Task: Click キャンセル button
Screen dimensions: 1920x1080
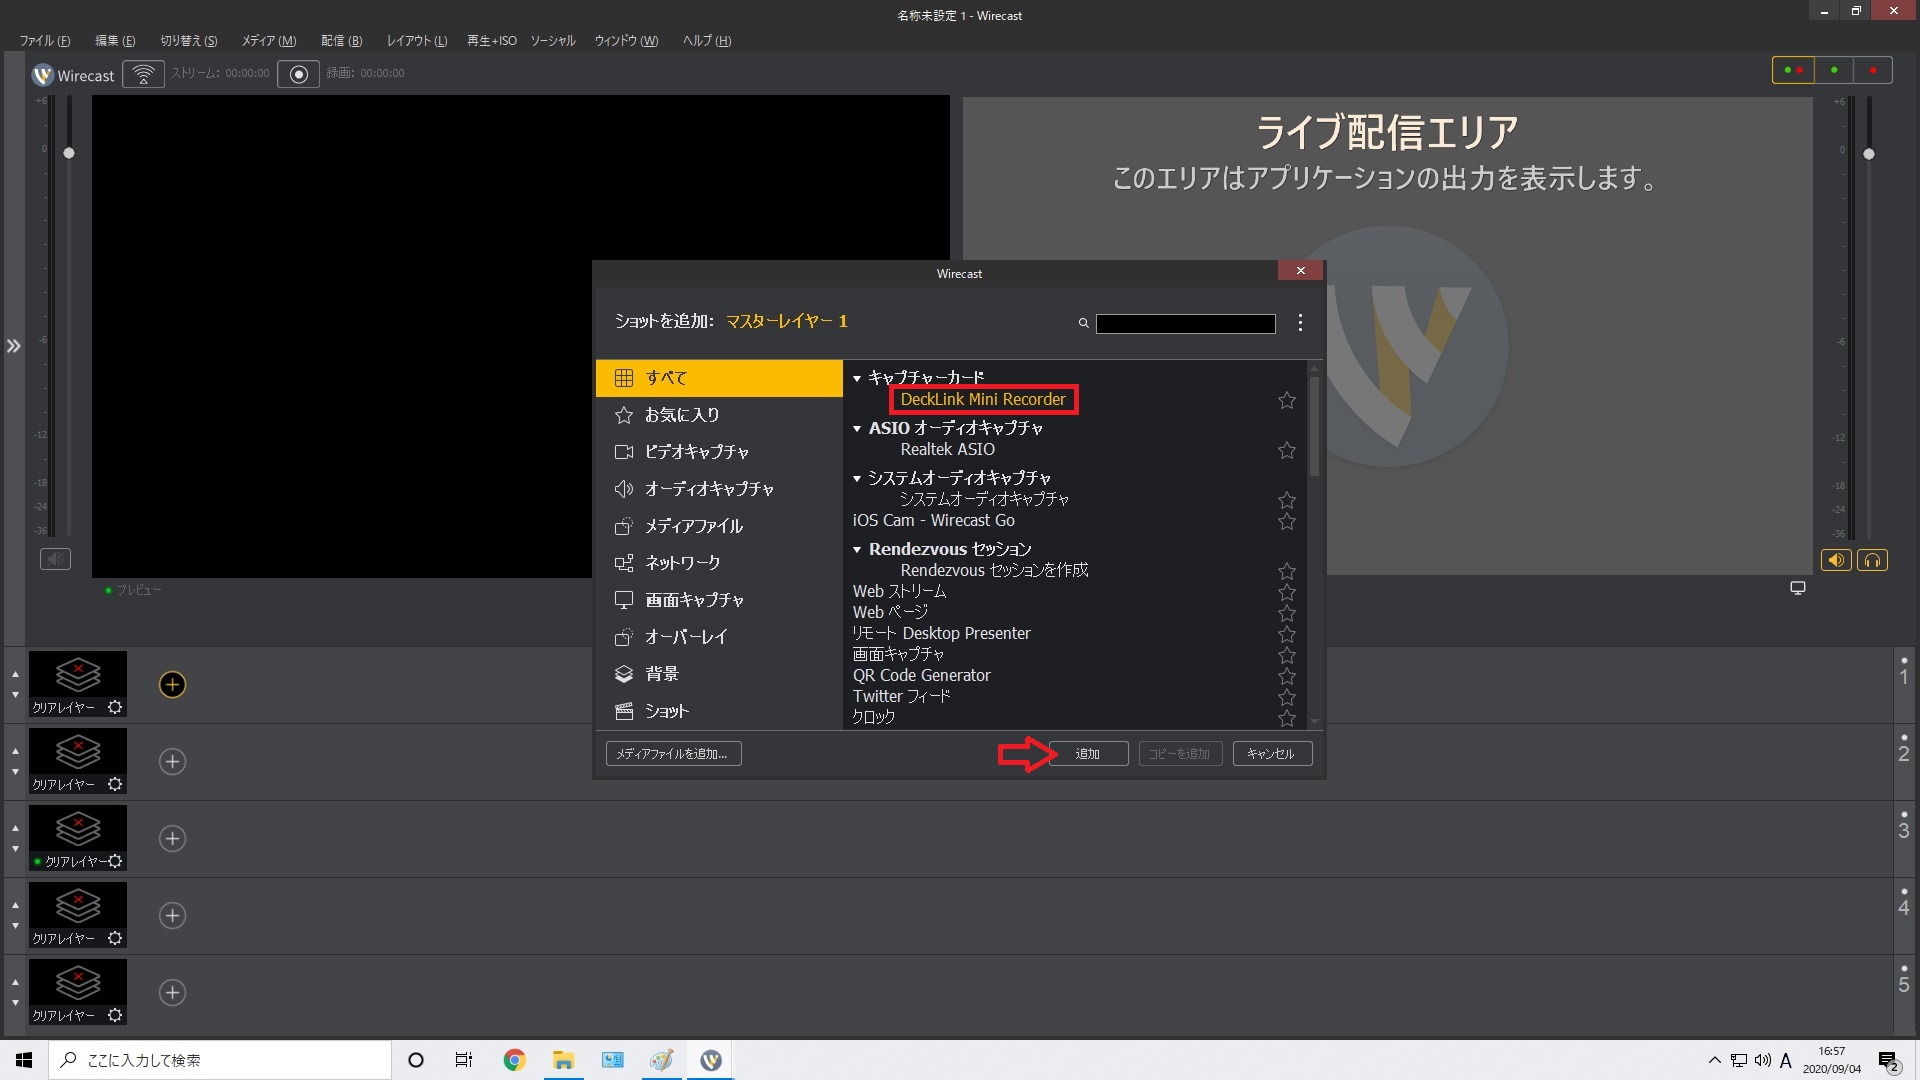Action: point(1272,754)
